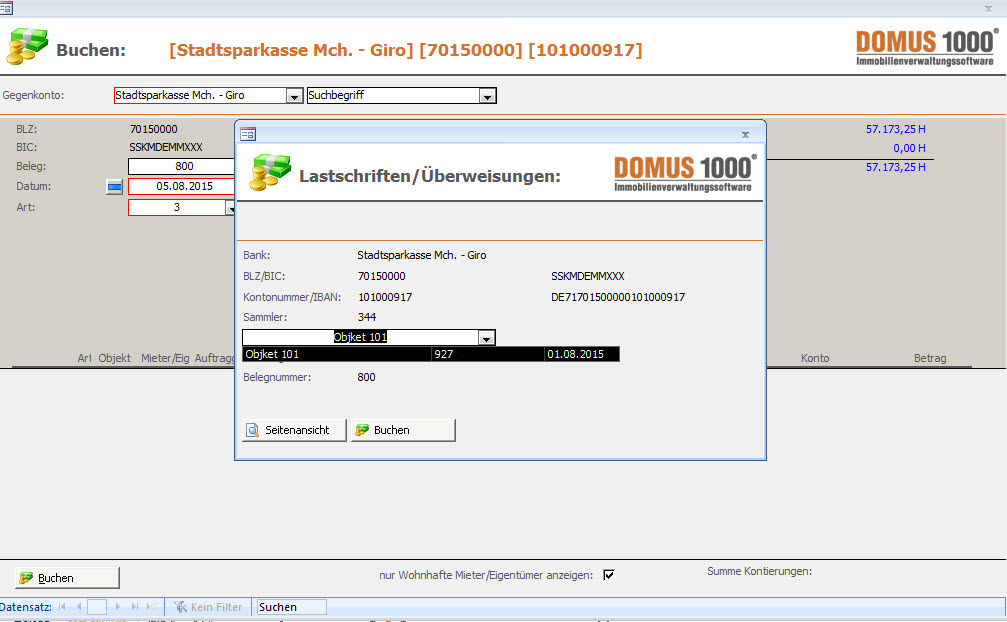Click money icon in Lastschriften dialog header

pyautogui.click(x=270, y=172)
